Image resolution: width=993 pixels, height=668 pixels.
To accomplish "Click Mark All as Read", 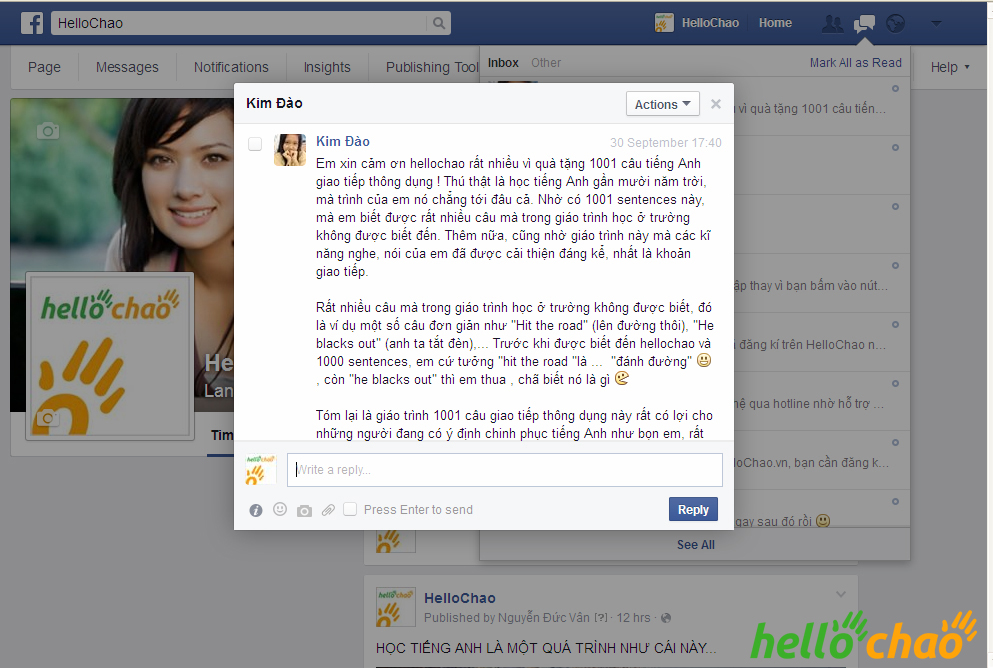I will [856, 63].
